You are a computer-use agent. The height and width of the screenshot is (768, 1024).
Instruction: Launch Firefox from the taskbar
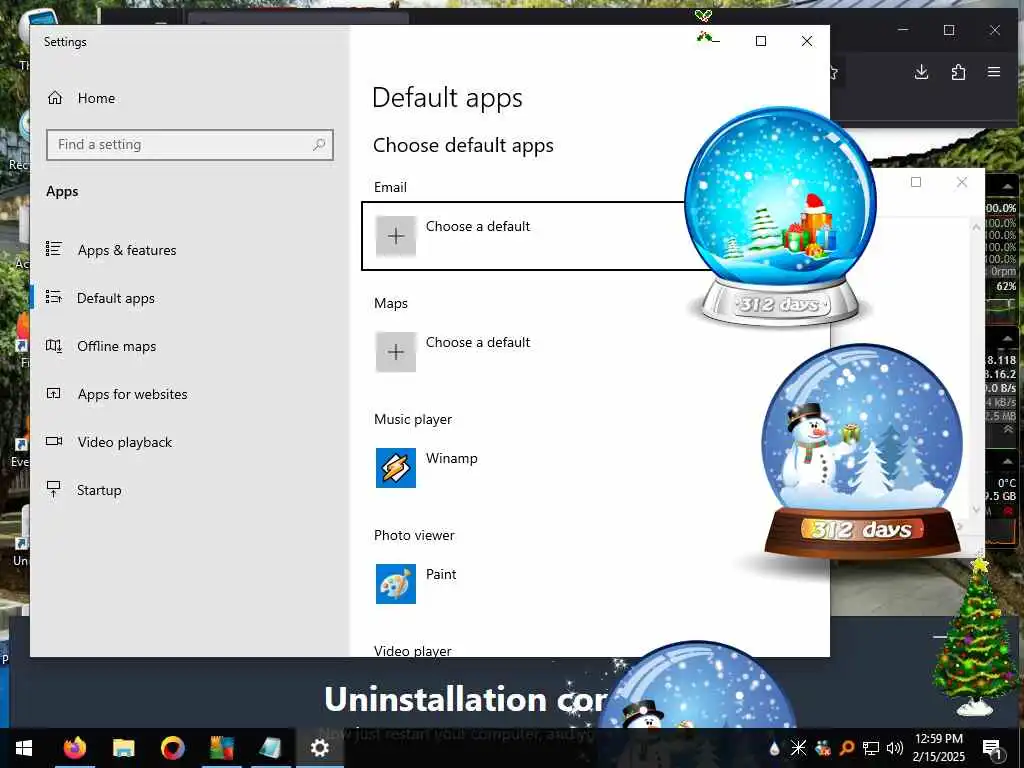pos(74,748)
